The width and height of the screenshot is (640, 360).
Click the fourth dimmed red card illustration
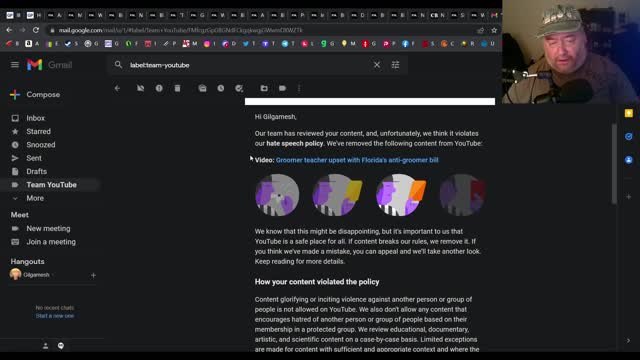click(x=462, y=195)
